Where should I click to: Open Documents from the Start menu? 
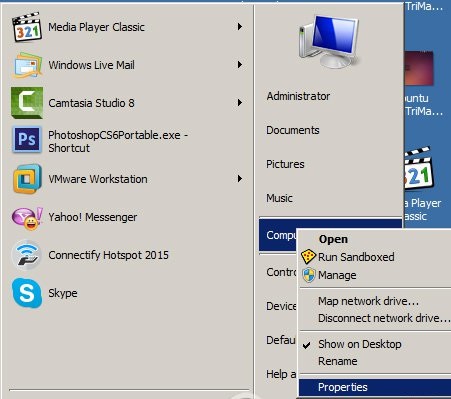(x=293, y=130)
